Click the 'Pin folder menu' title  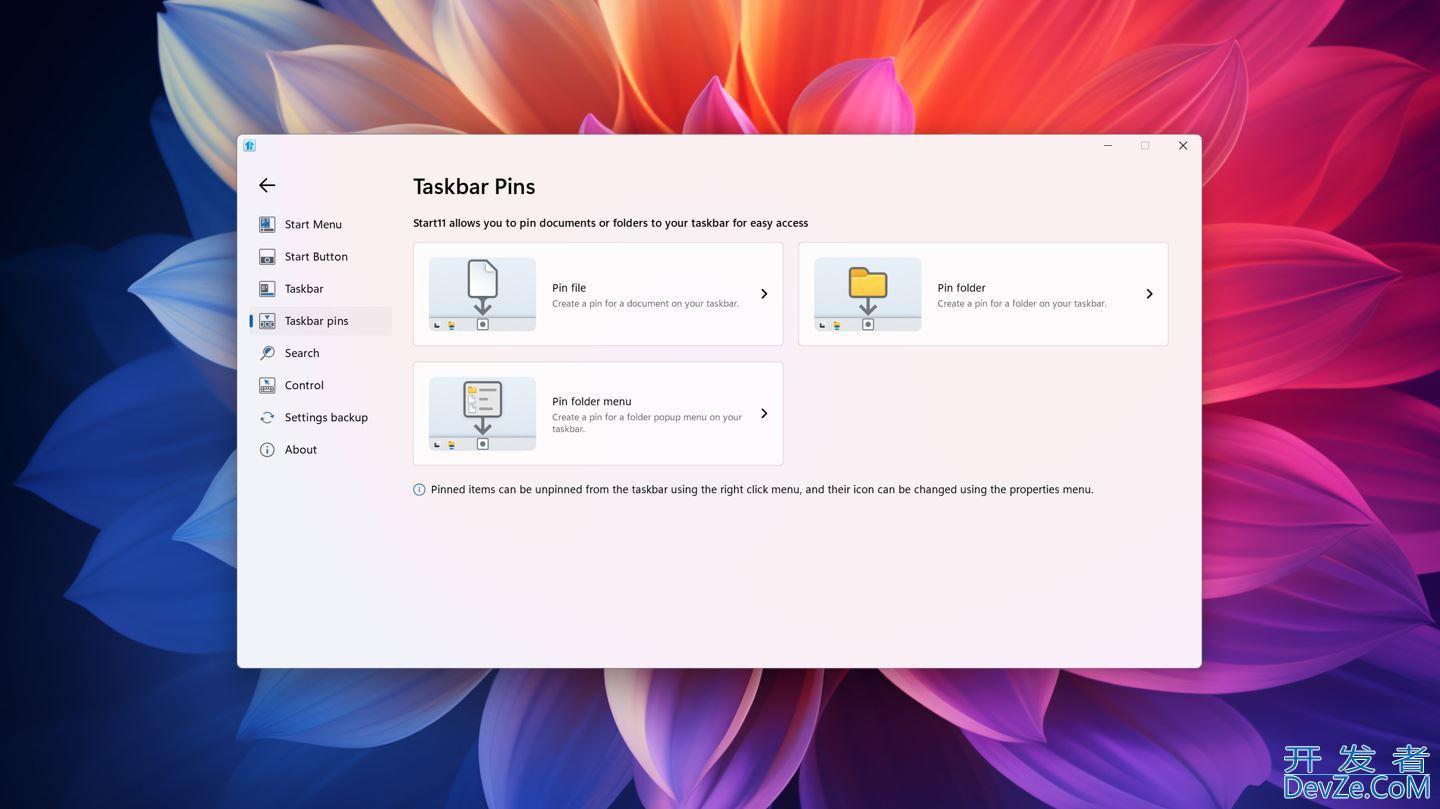coord(591,402)
